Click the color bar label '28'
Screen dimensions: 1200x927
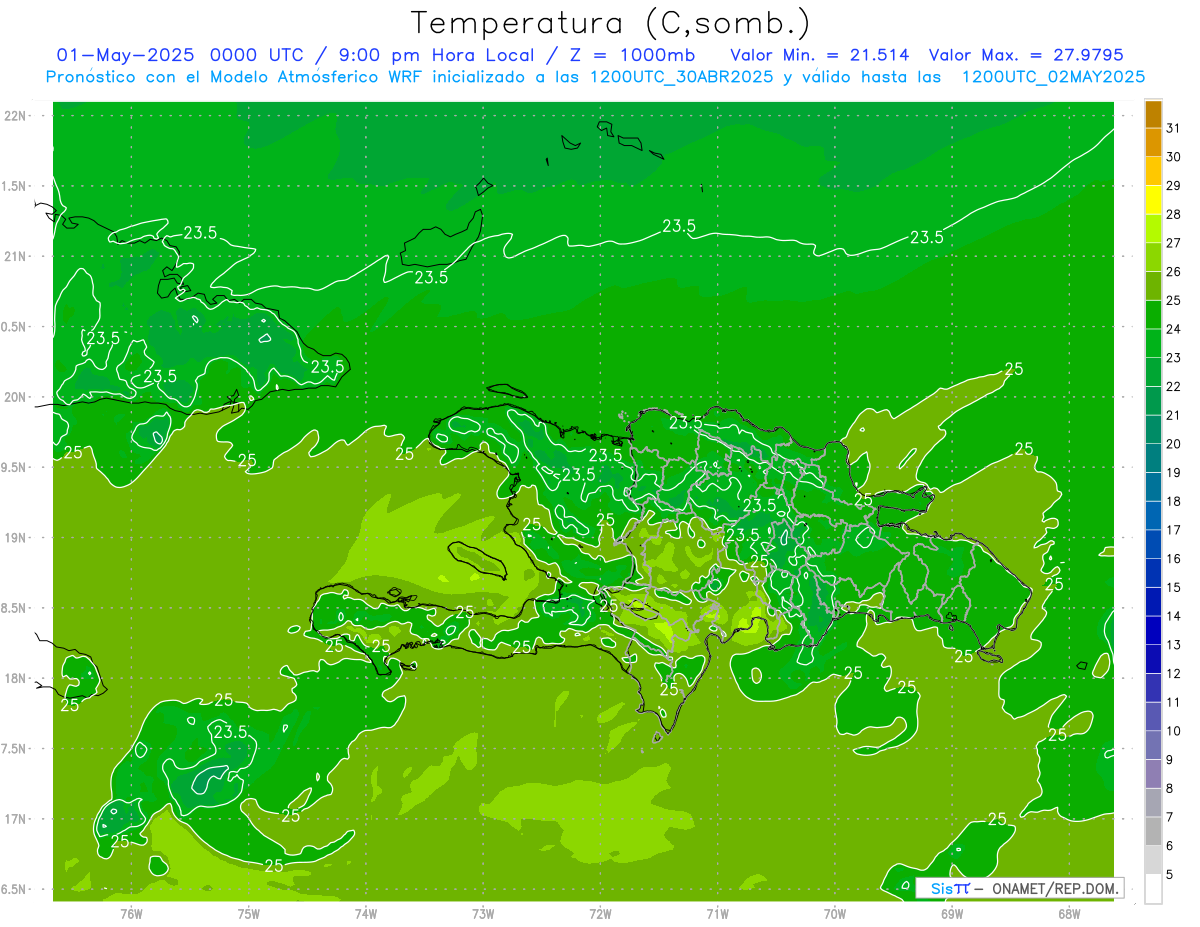tap(1174, 214)
